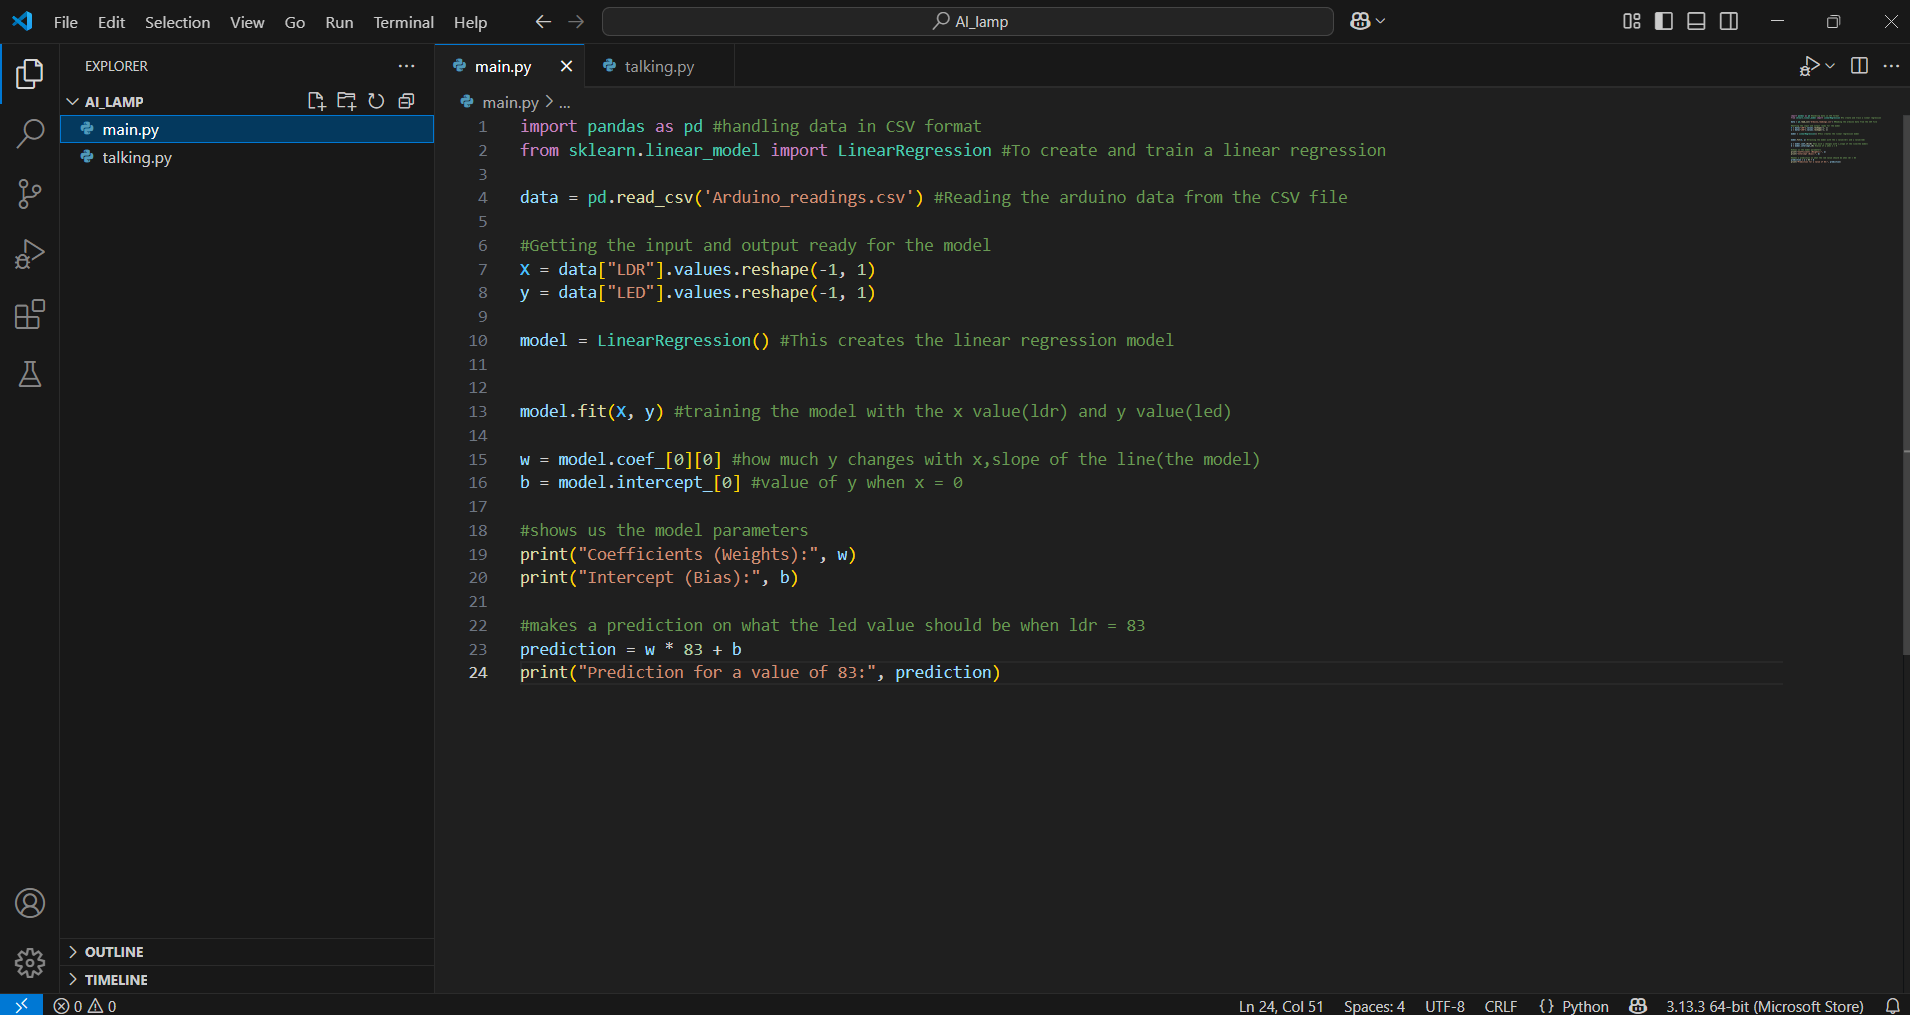Open the Search view in activity bar
Viewport: 1910px width, 1015px height.
(x=30, y=133)
